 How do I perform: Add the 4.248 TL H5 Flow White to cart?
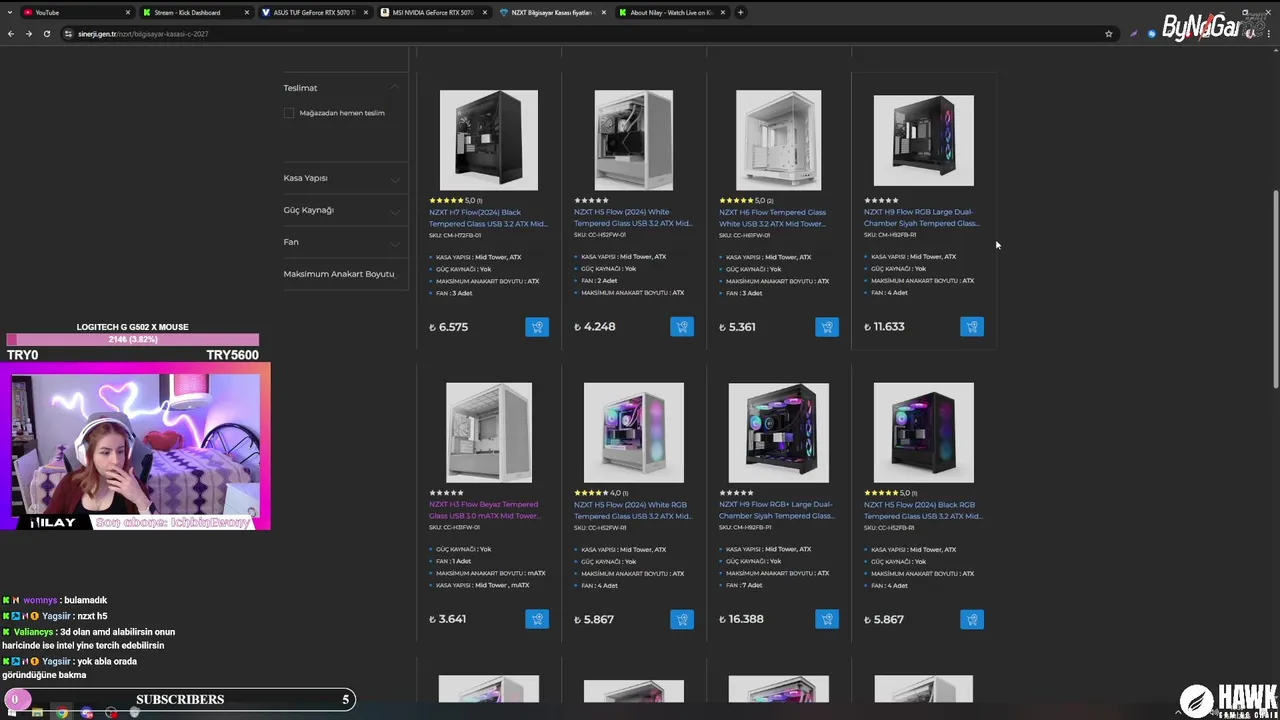pos(682,327)
